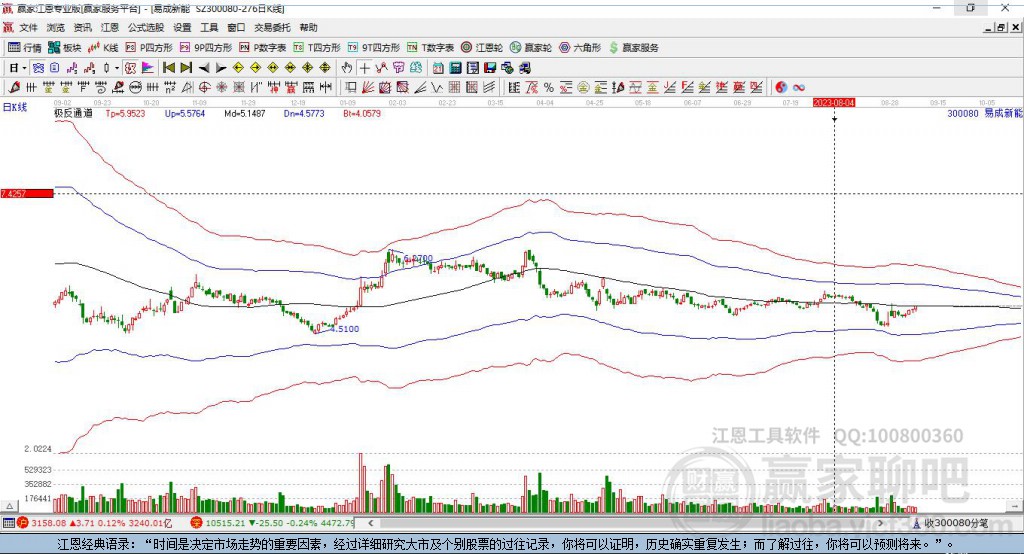Viewport: 1024px width, 554px height.
Task: Open the 帮助 menu
Action: pos(308,27)
